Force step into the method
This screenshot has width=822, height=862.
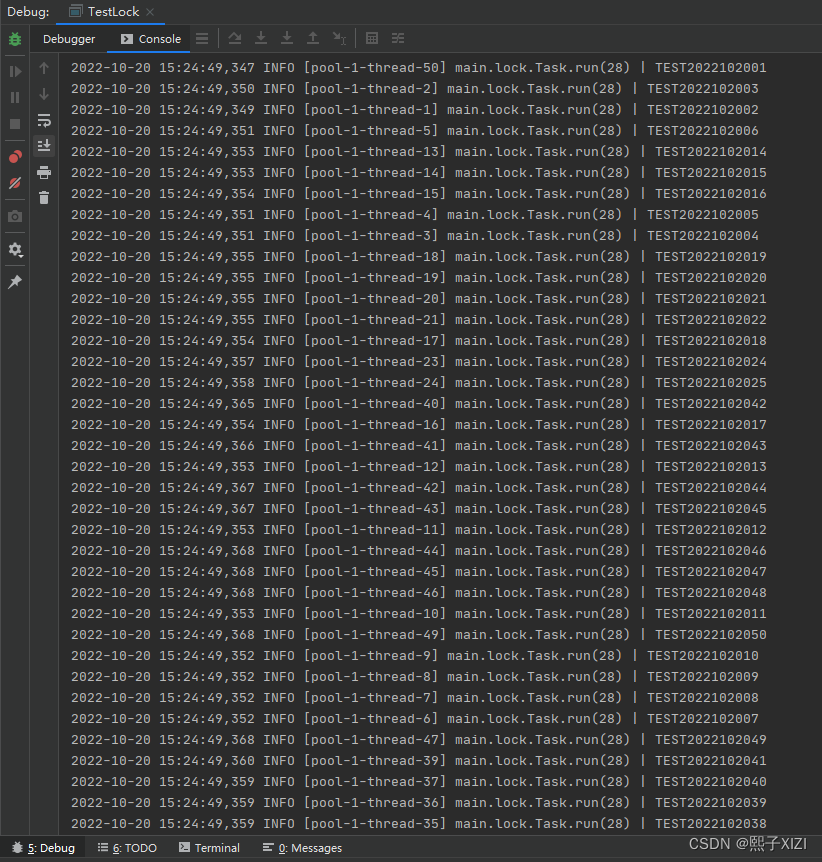tap(287, 38)
